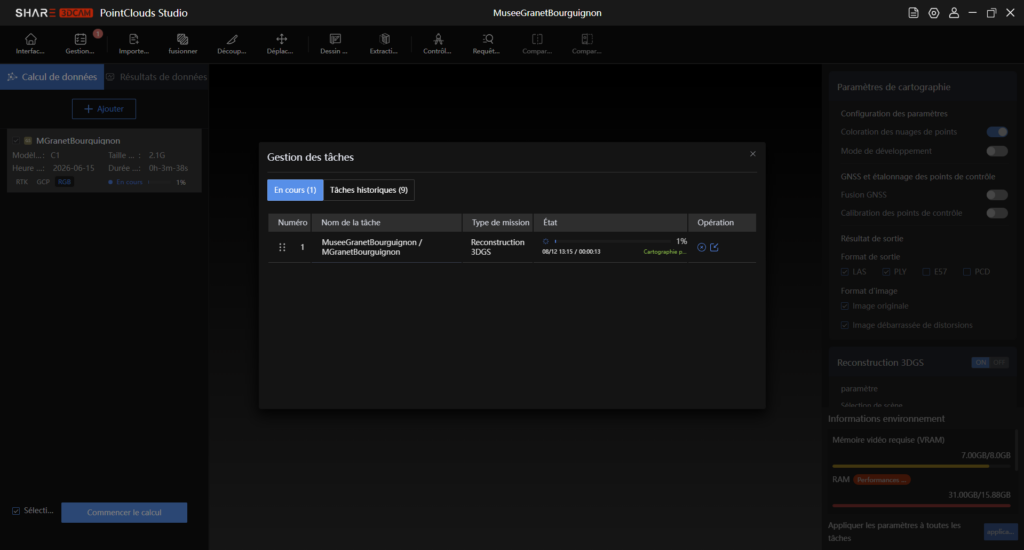The width and height of the screenshot is (1024, 550).
Task: Open the Résultats de données tab
Action: 157,77
